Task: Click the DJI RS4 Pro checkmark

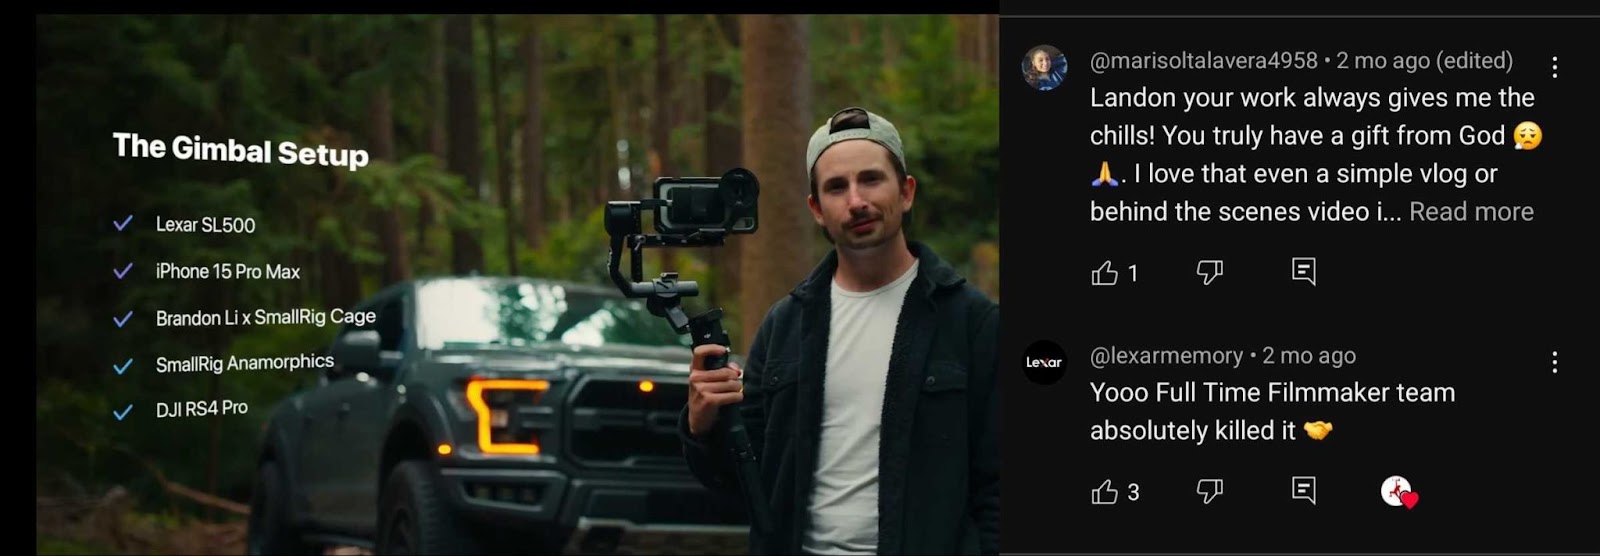Action: (x=123, y=412)
